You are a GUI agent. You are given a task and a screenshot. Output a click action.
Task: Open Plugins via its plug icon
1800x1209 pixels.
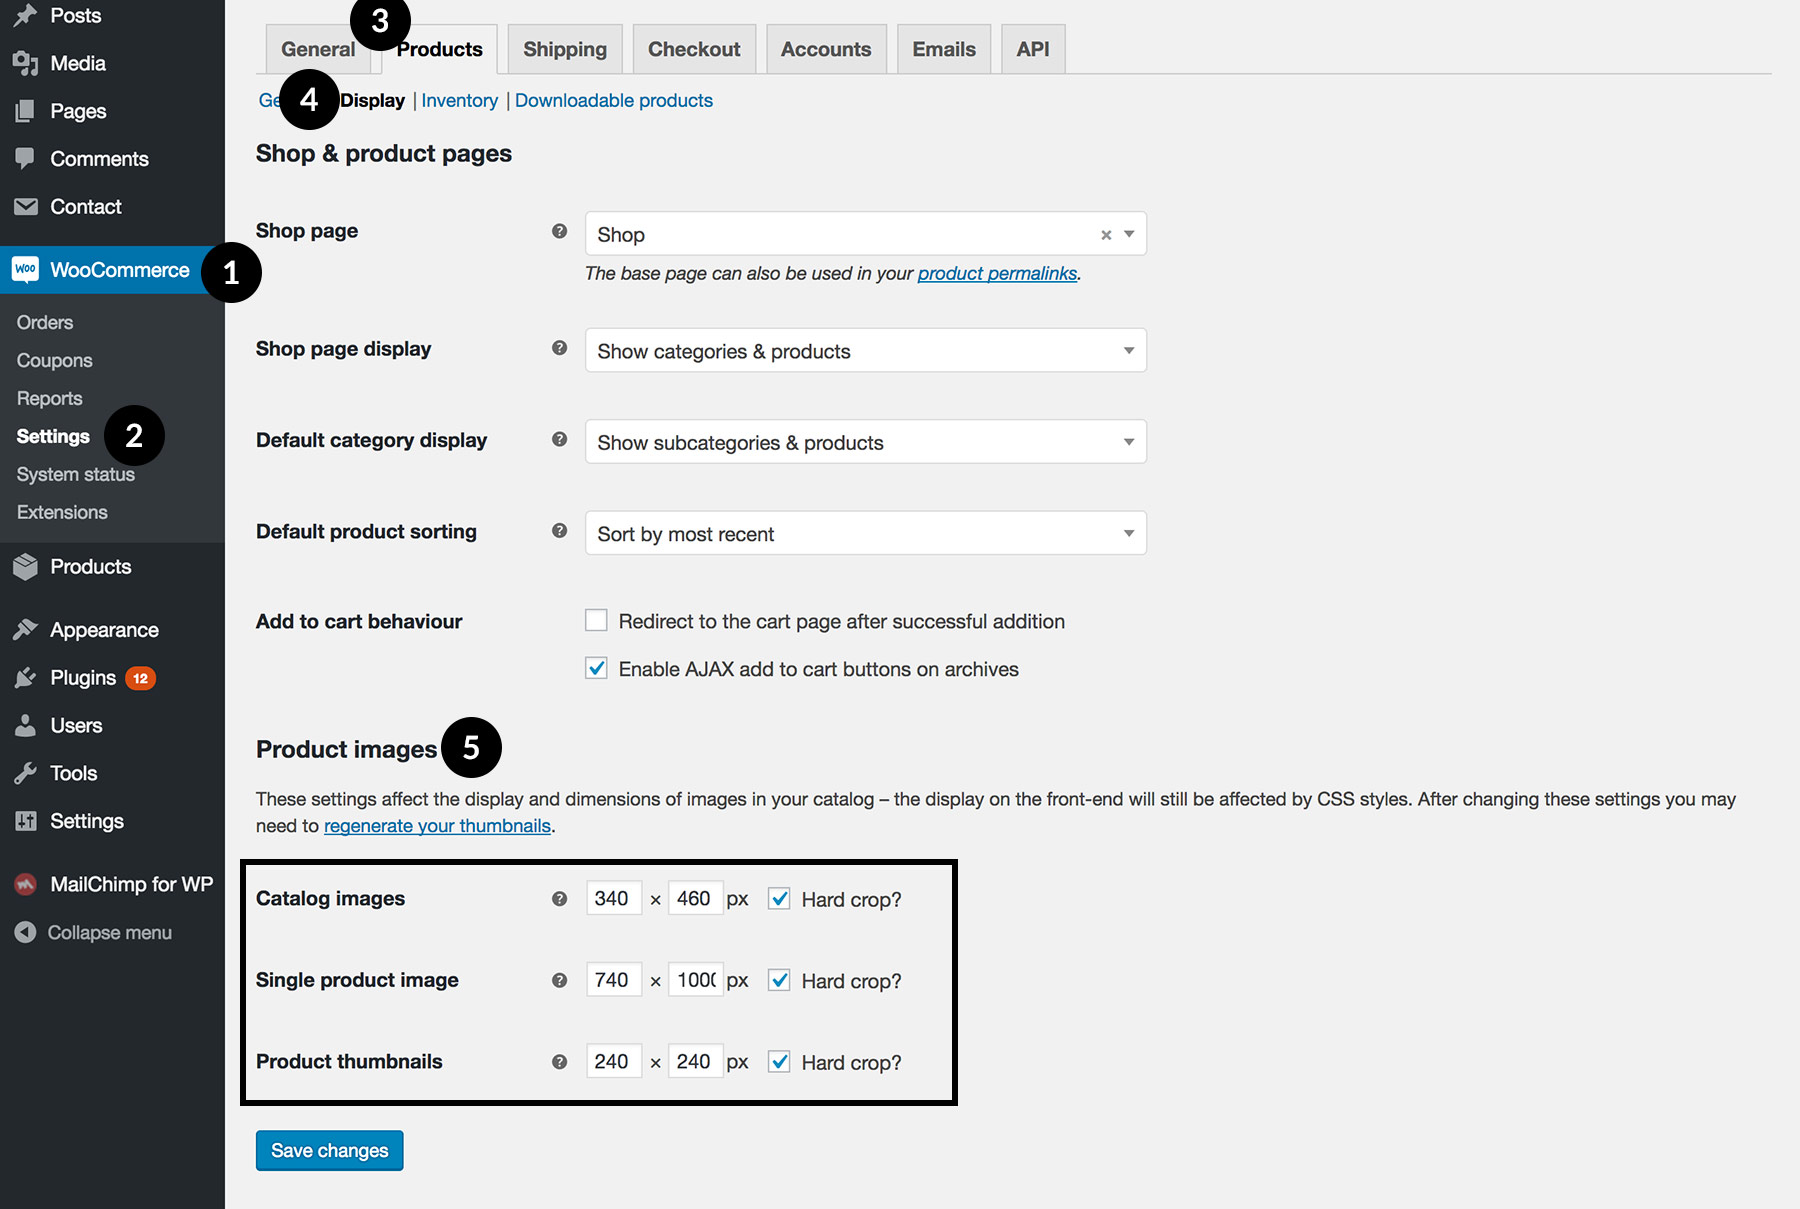tap(25, 678)
